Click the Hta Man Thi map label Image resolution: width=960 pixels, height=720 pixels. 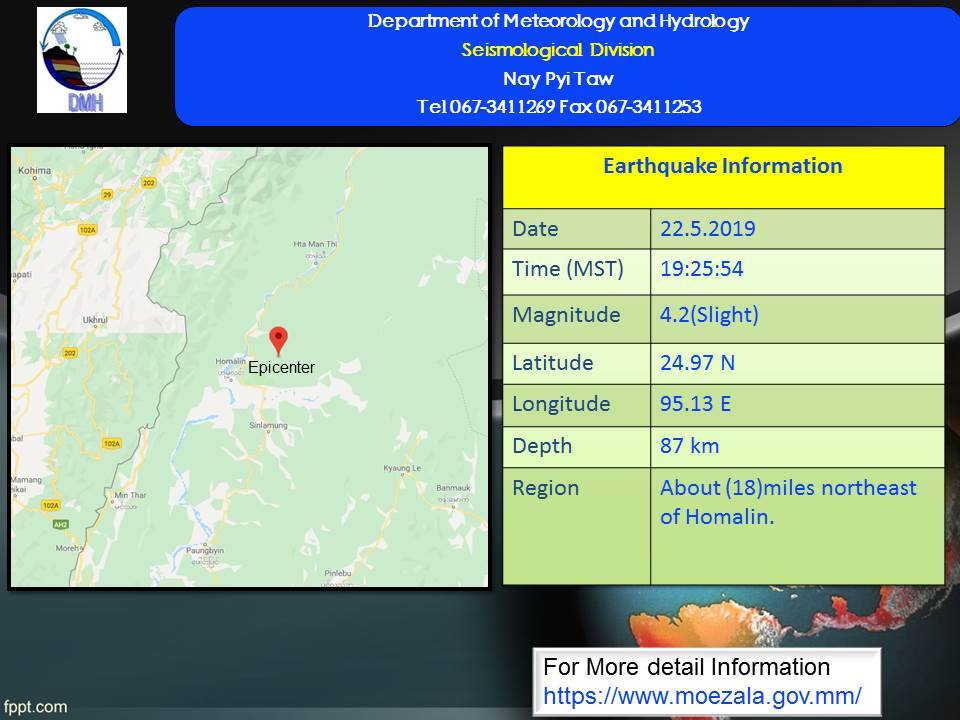311,243
